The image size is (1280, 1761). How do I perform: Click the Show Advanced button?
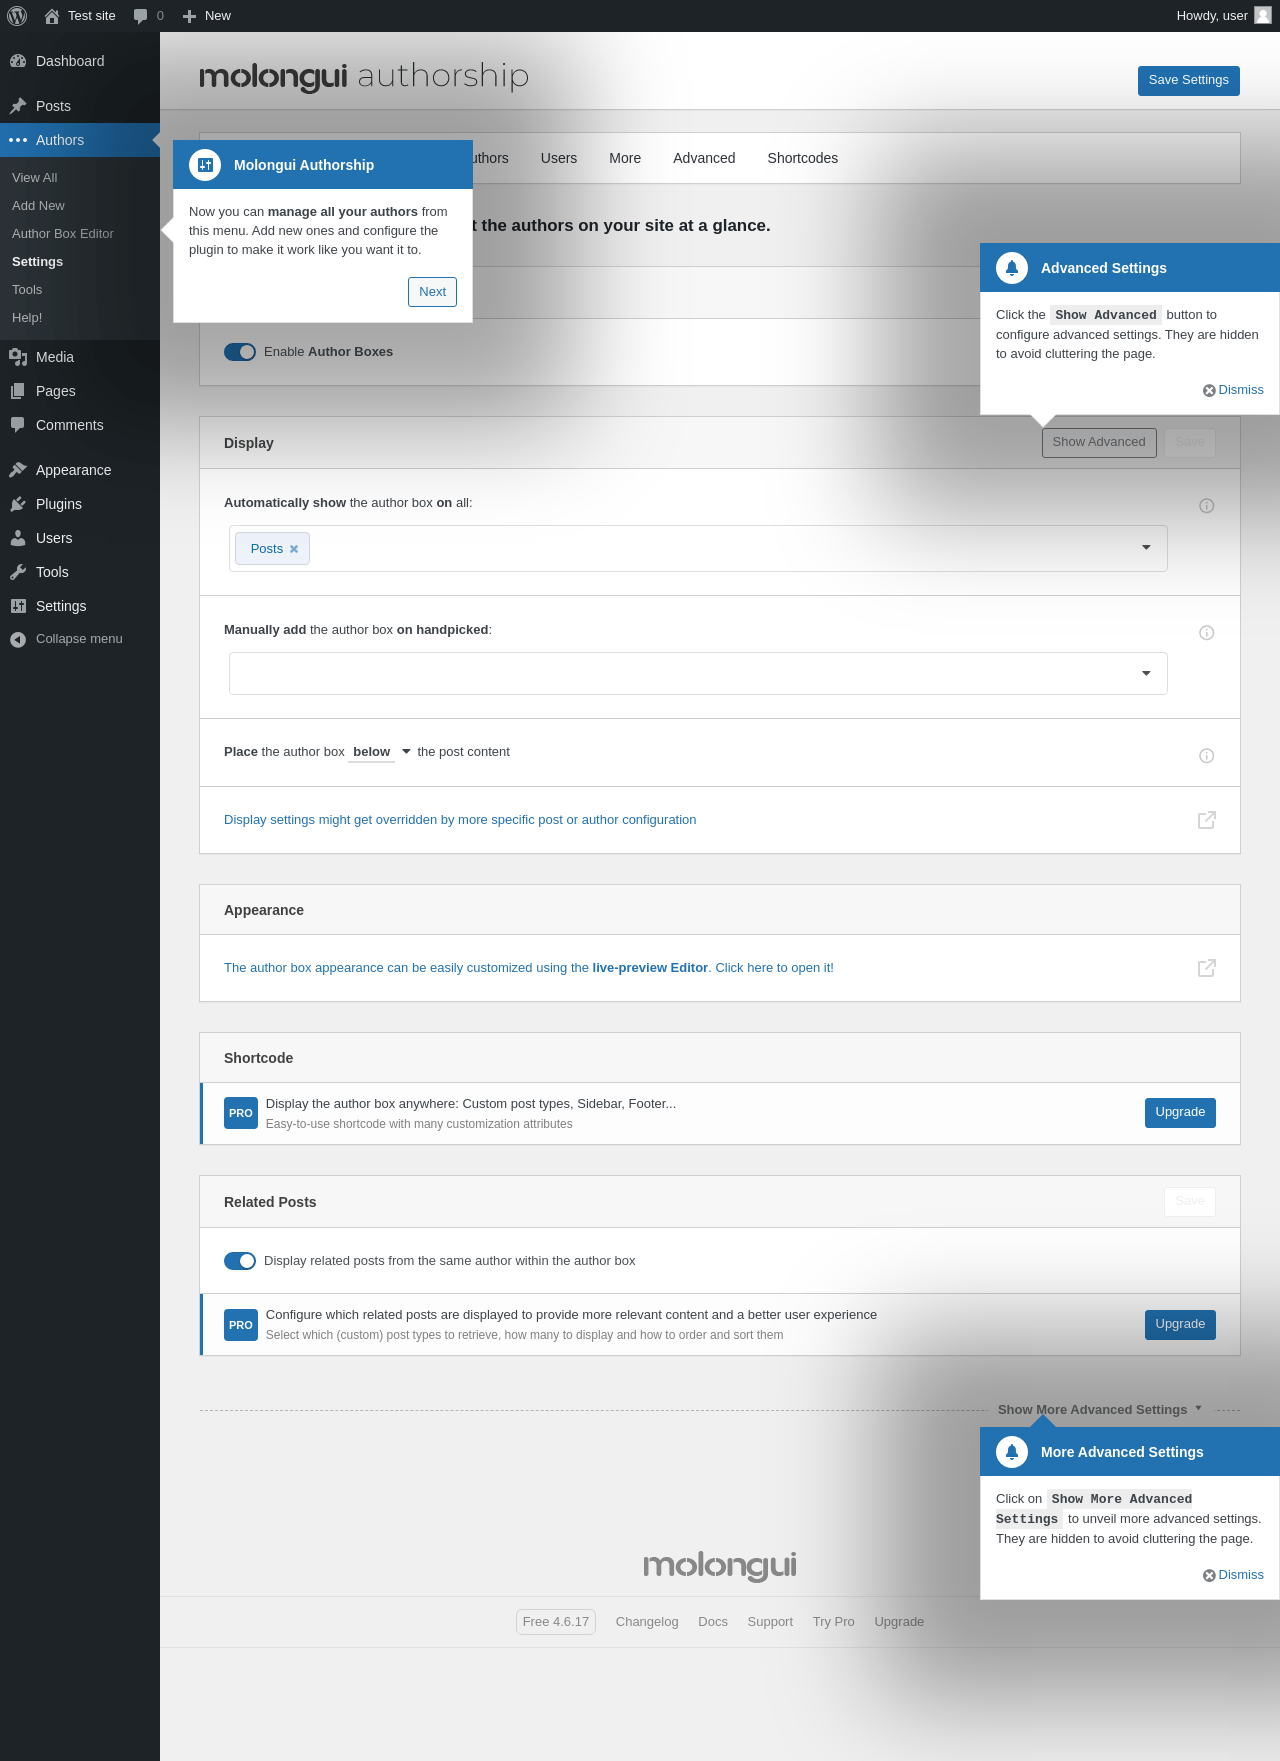coord(1099,443)
